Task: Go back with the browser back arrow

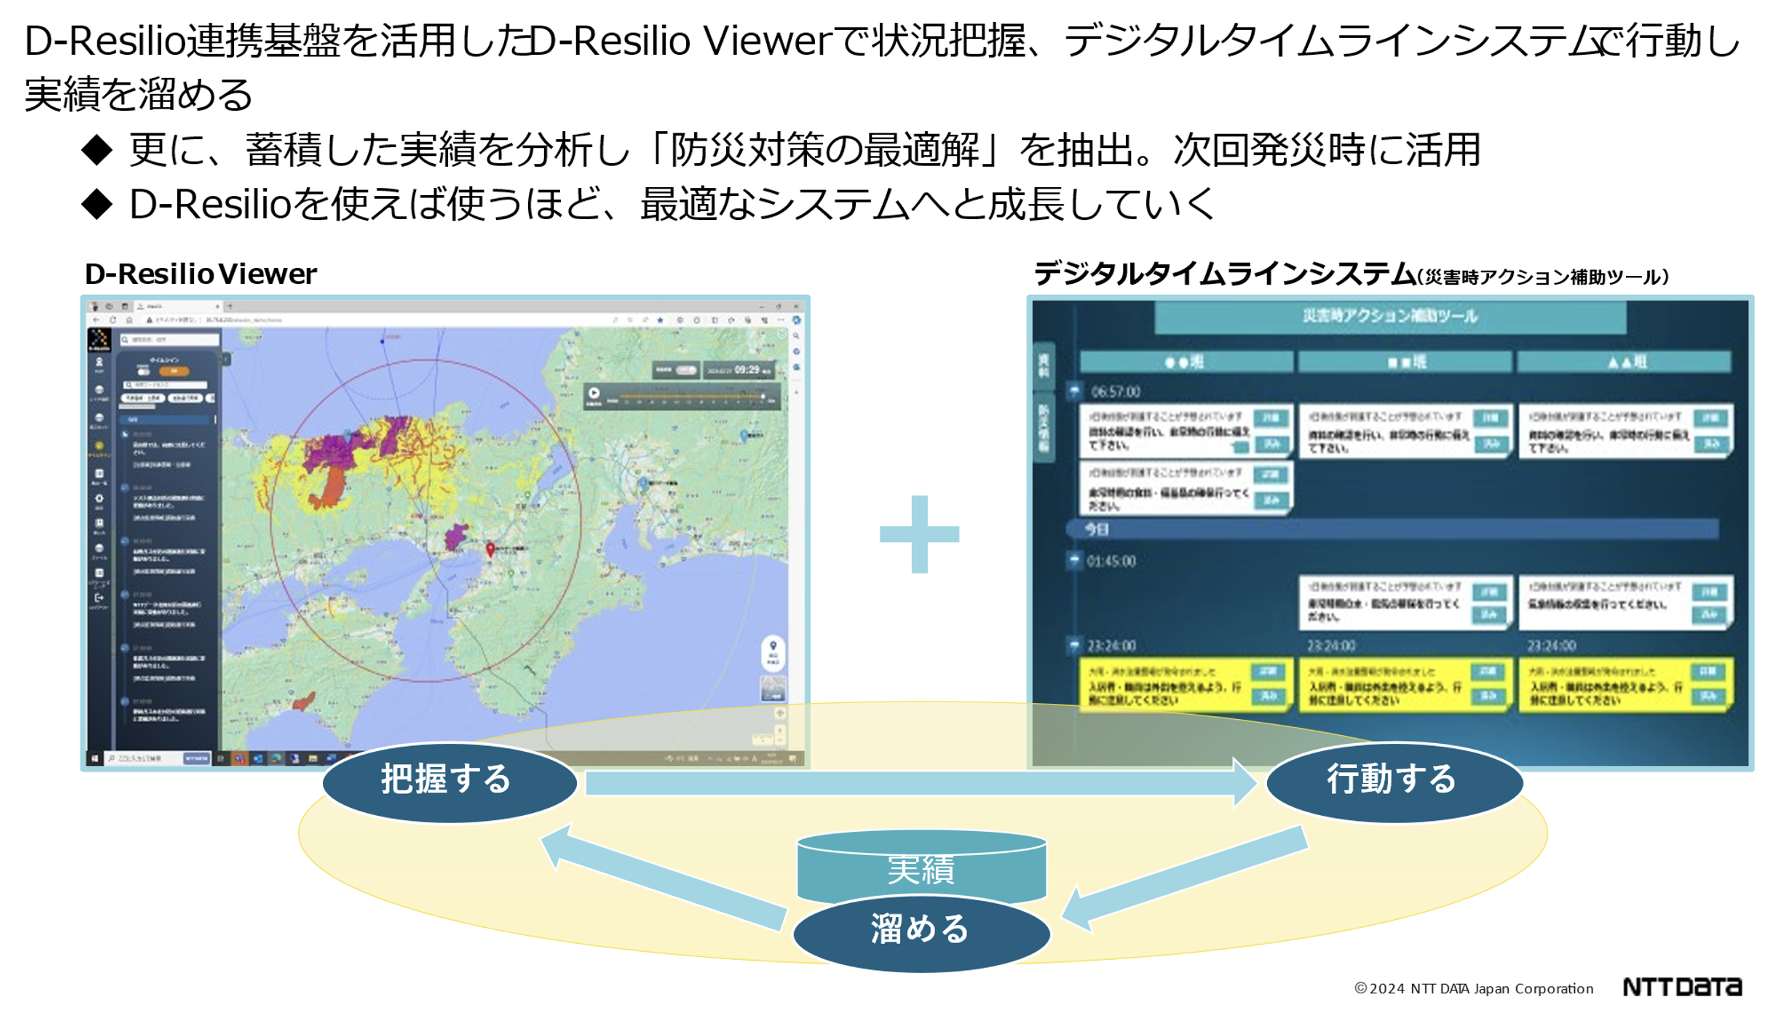Action: (x=96, y=320)
